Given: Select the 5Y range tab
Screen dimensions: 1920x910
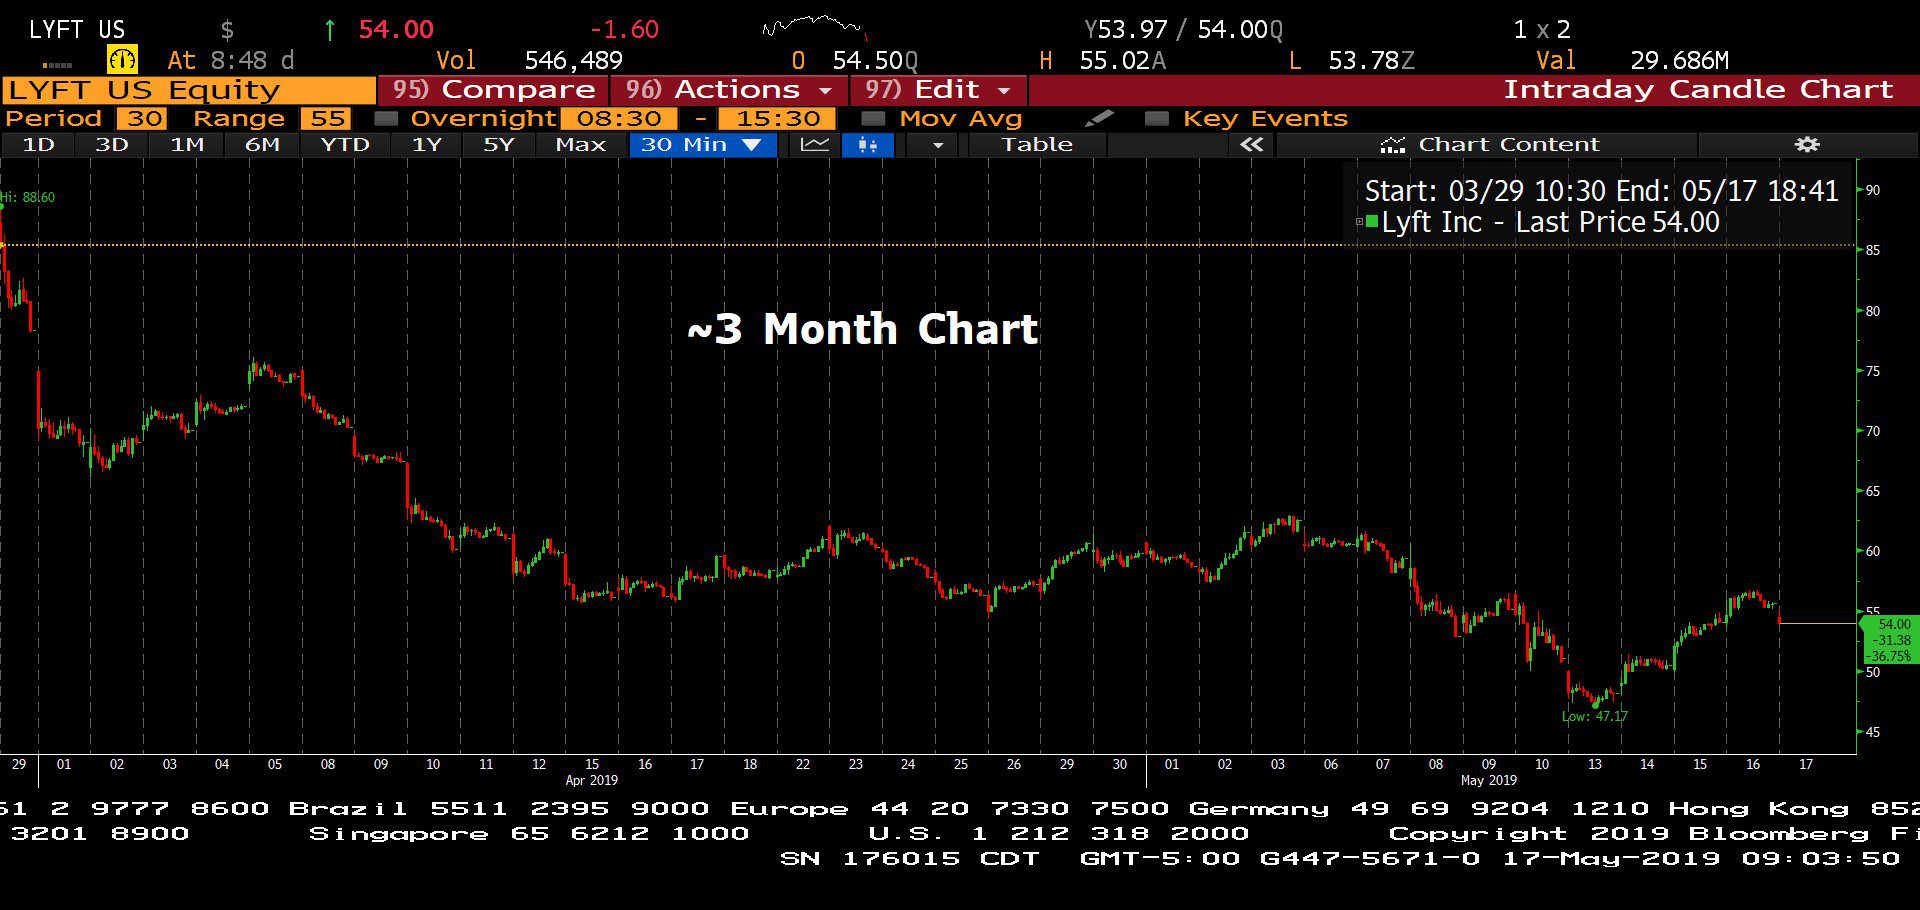Looking at the screenshot, I should coord(499,145).
